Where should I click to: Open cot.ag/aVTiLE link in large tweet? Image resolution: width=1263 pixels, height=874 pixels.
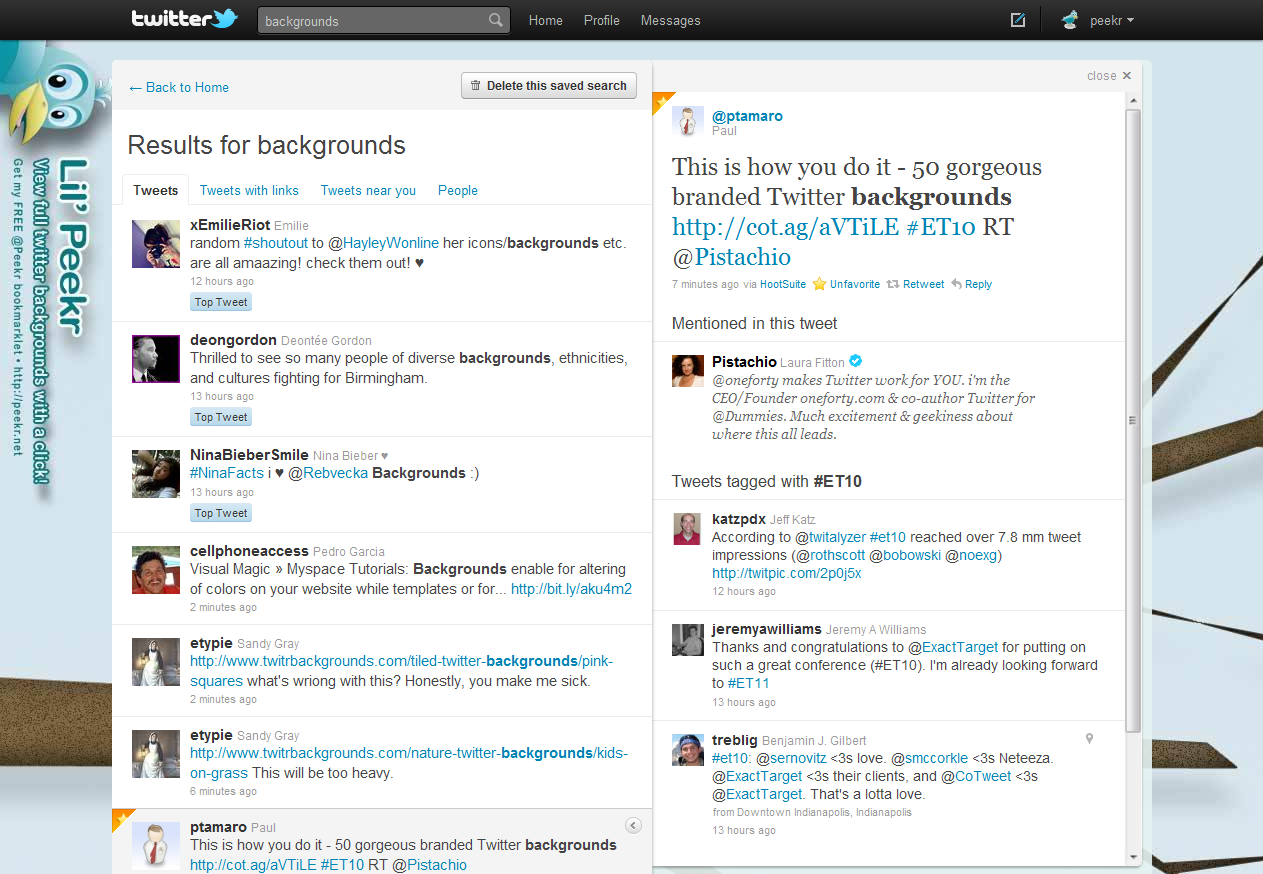[x=785, y=227]
